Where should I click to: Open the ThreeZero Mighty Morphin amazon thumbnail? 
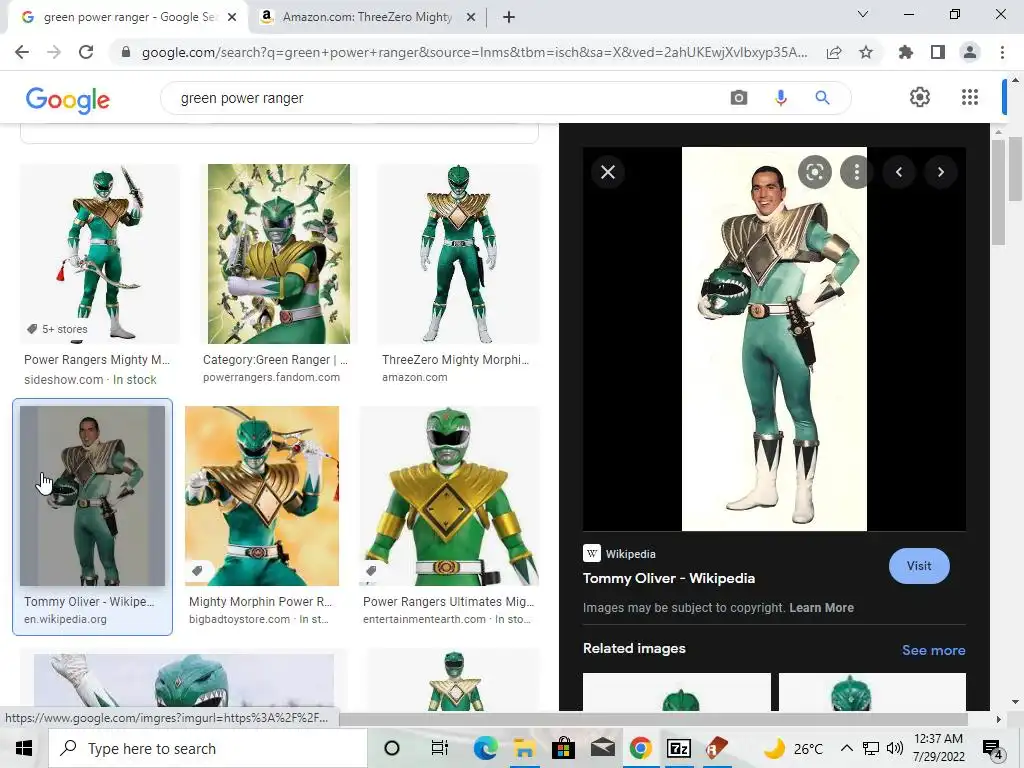pyautogui.click(x=458, y=254)
